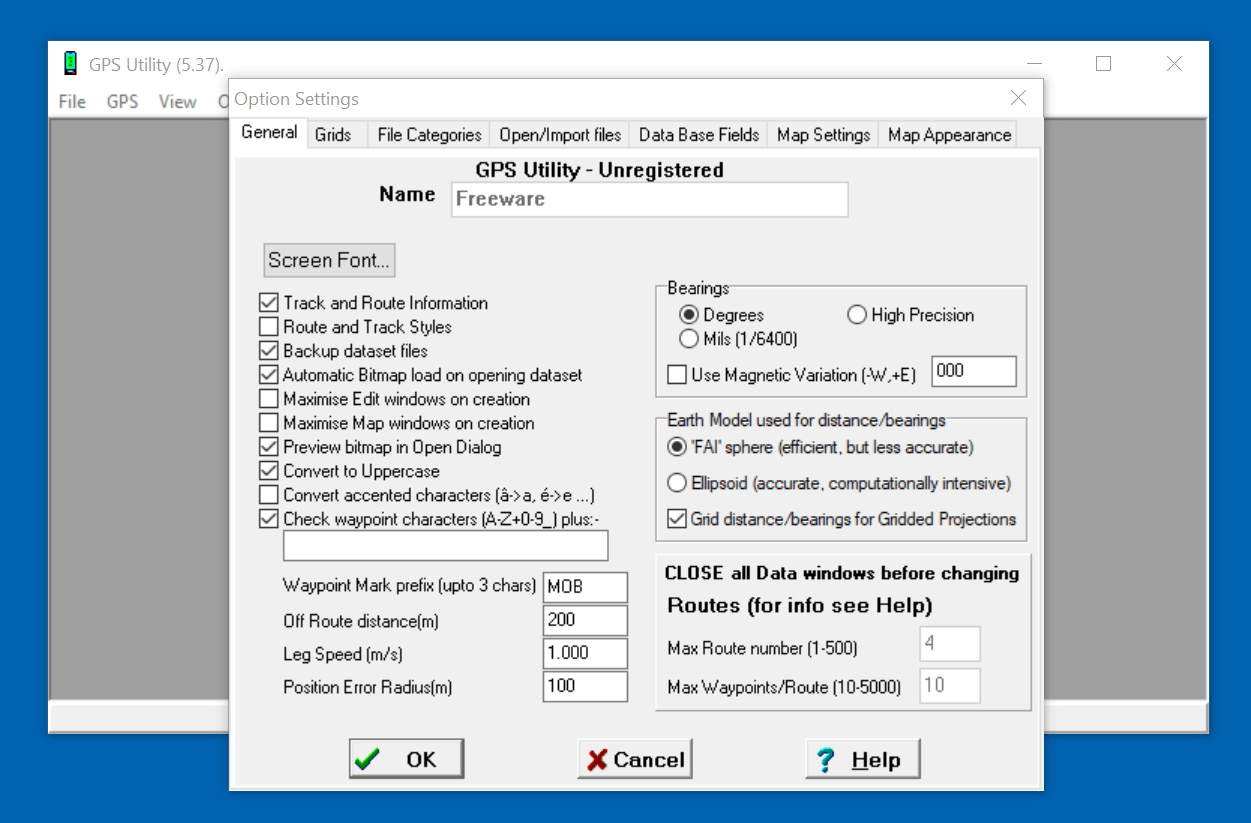Click Waypoint Mark prefix field MOB

[x=585, y=587]
